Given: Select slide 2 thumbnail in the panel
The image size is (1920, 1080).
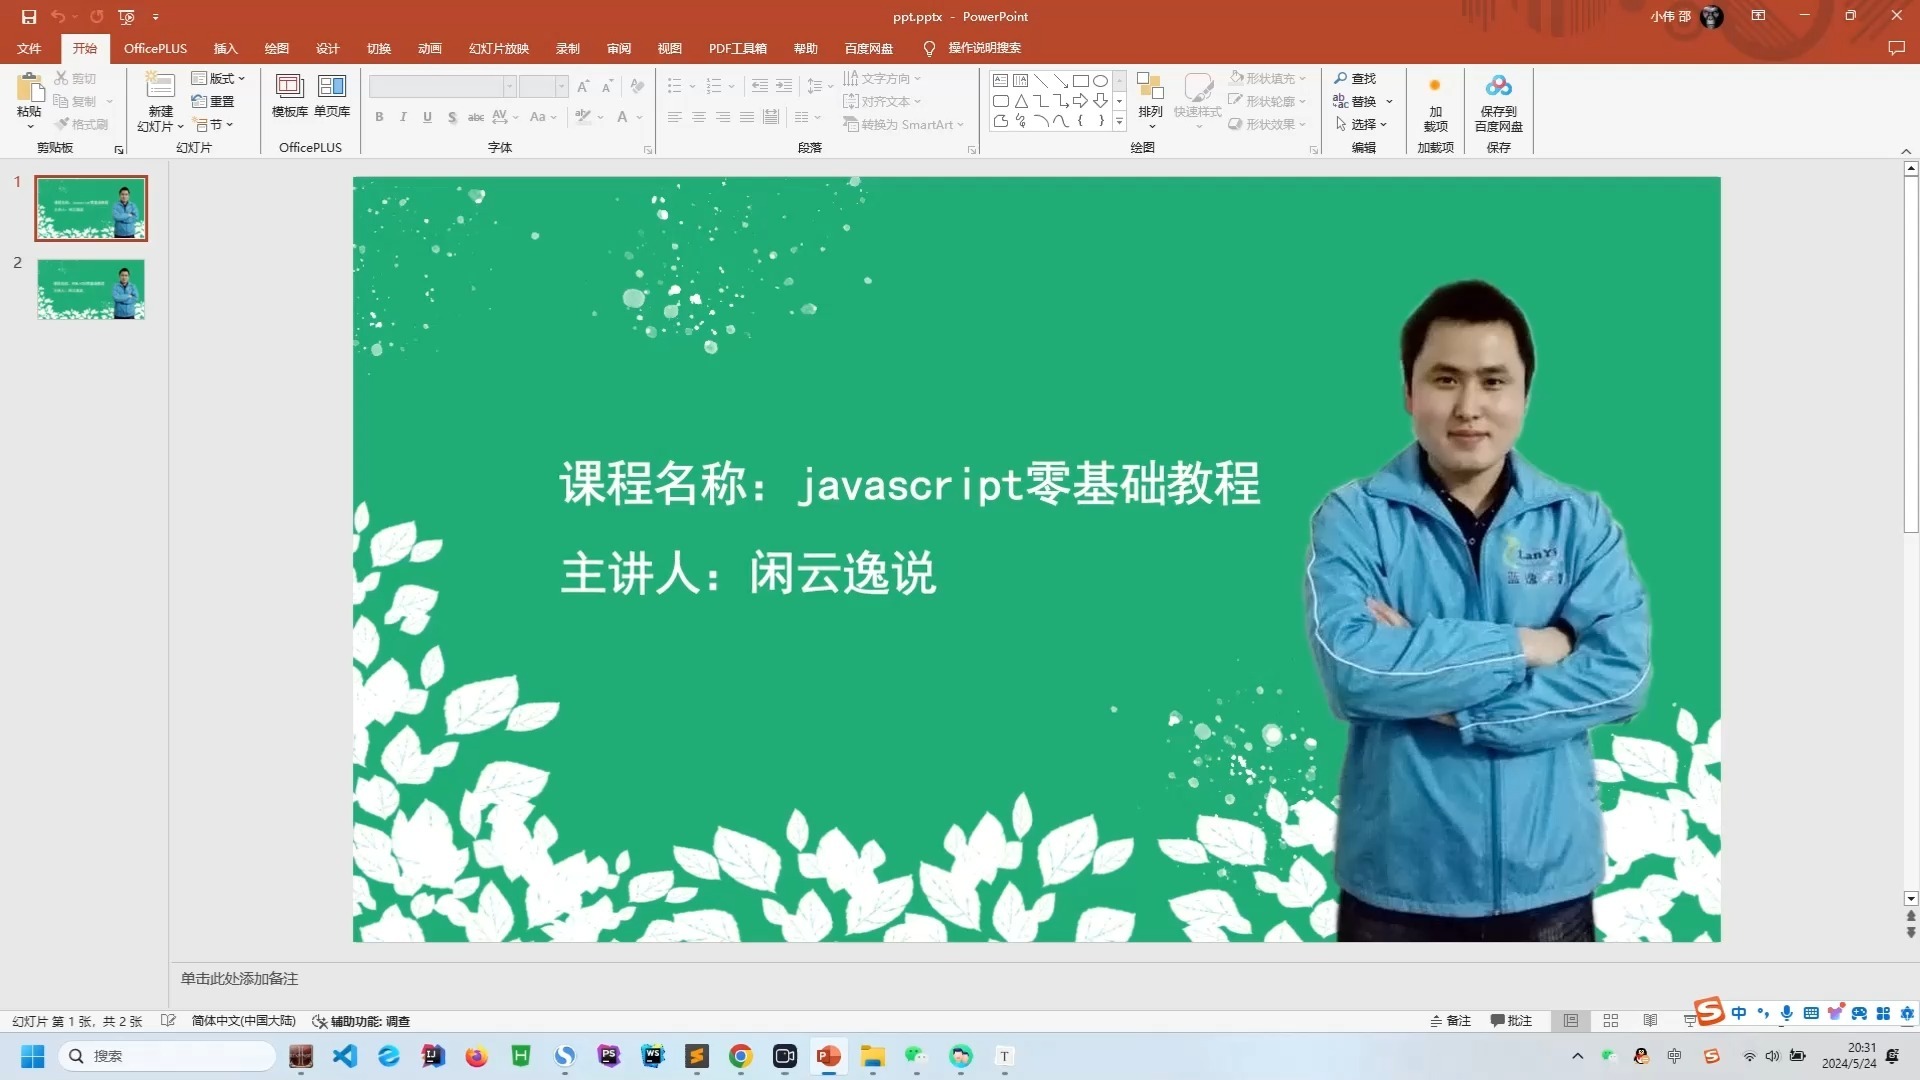Looking at the screenshot, I should coord(90,289).
